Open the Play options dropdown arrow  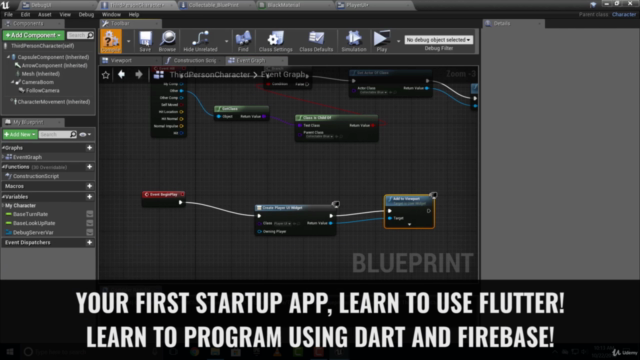tap(398, 41)
